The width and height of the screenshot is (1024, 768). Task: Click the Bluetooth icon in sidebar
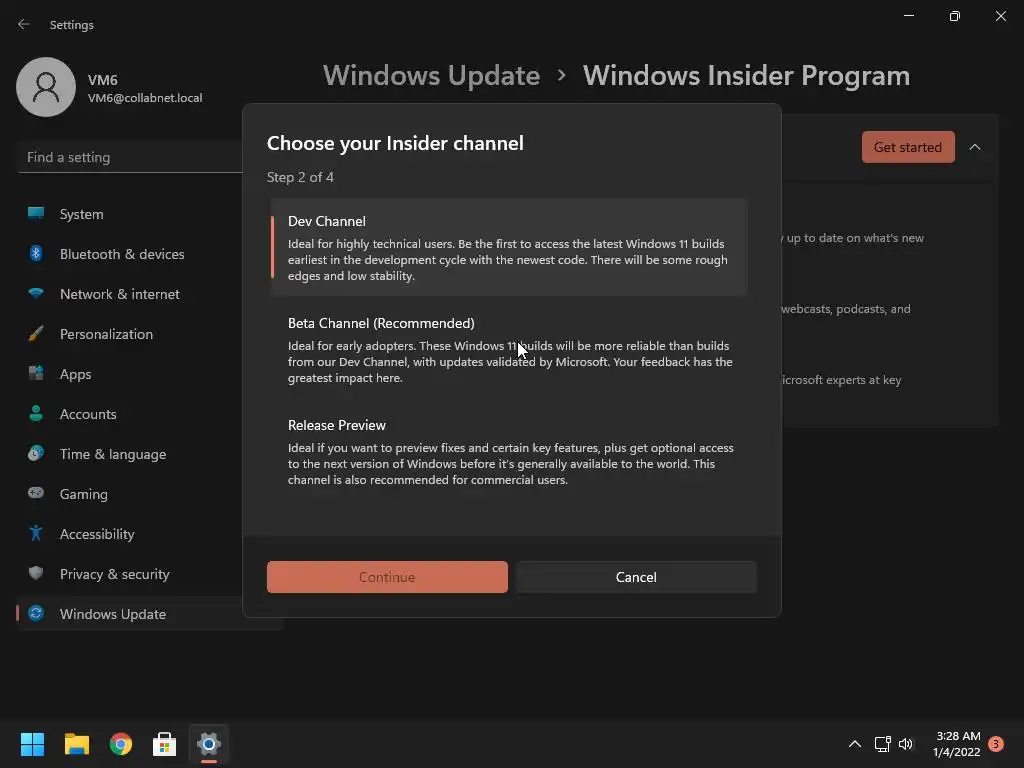[36, 253]
